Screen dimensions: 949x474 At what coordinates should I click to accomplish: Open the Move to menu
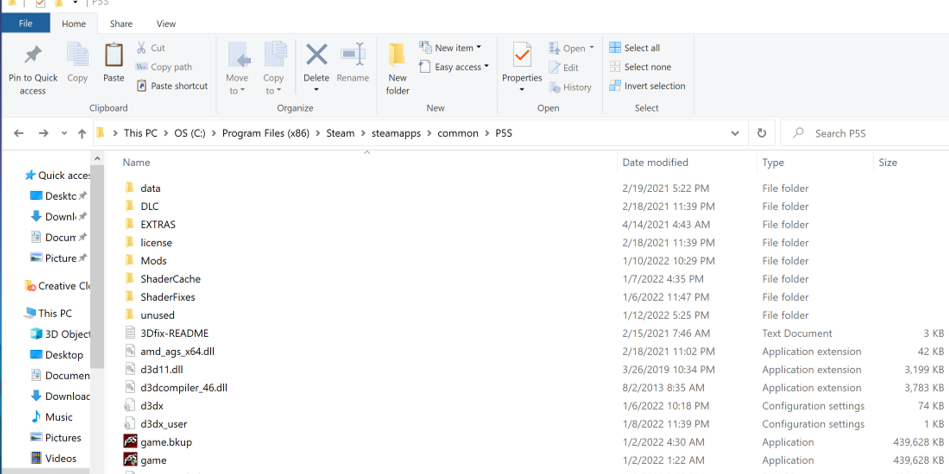pos(237,68)
